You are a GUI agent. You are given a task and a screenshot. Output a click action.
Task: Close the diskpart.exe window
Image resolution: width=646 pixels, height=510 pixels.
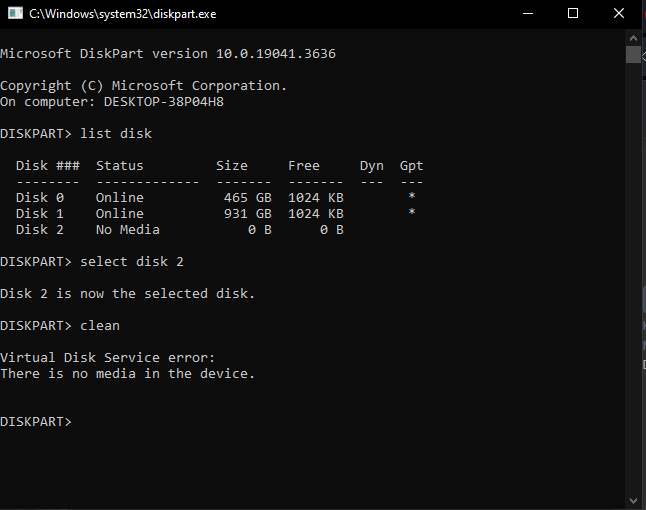point(619,14)
